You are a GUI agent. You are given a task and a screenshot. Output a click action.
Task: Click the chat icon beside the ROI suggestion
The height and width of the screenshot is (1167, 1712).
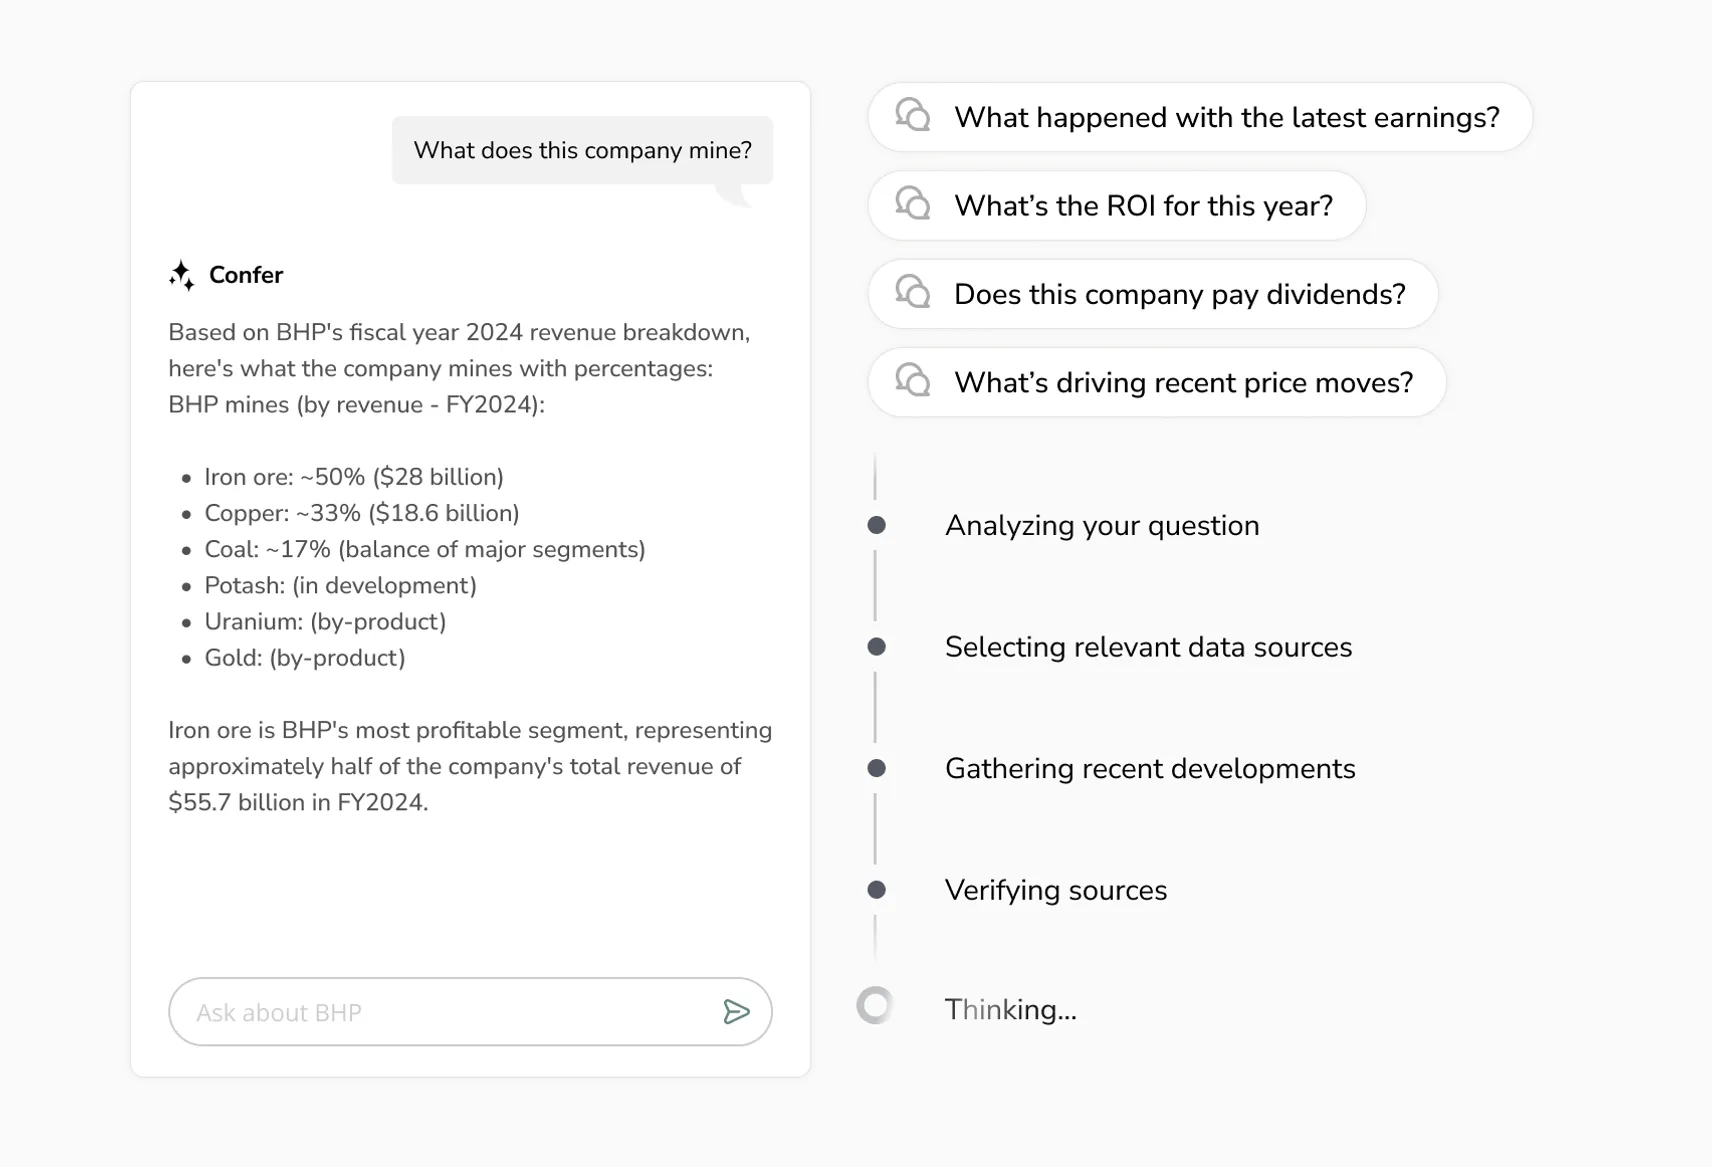pos(912,205)
